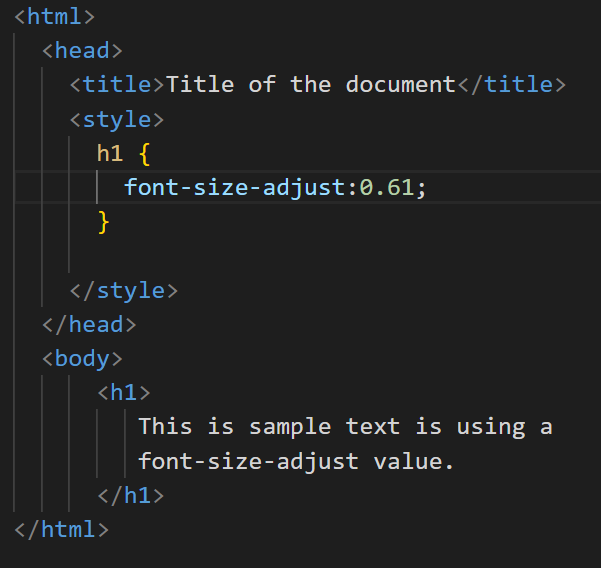Click the opening <style> tag
The height and width of the screenshot is (568, 601).
[117, 120]
